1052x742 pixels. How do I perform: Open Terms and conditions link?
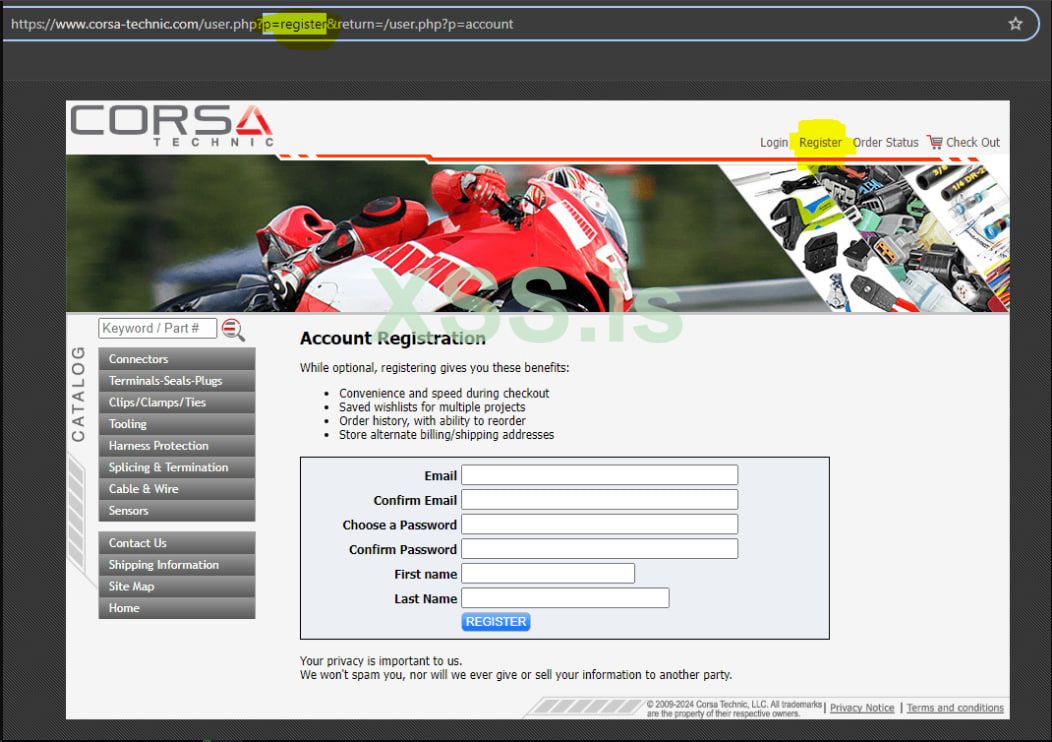955,708
